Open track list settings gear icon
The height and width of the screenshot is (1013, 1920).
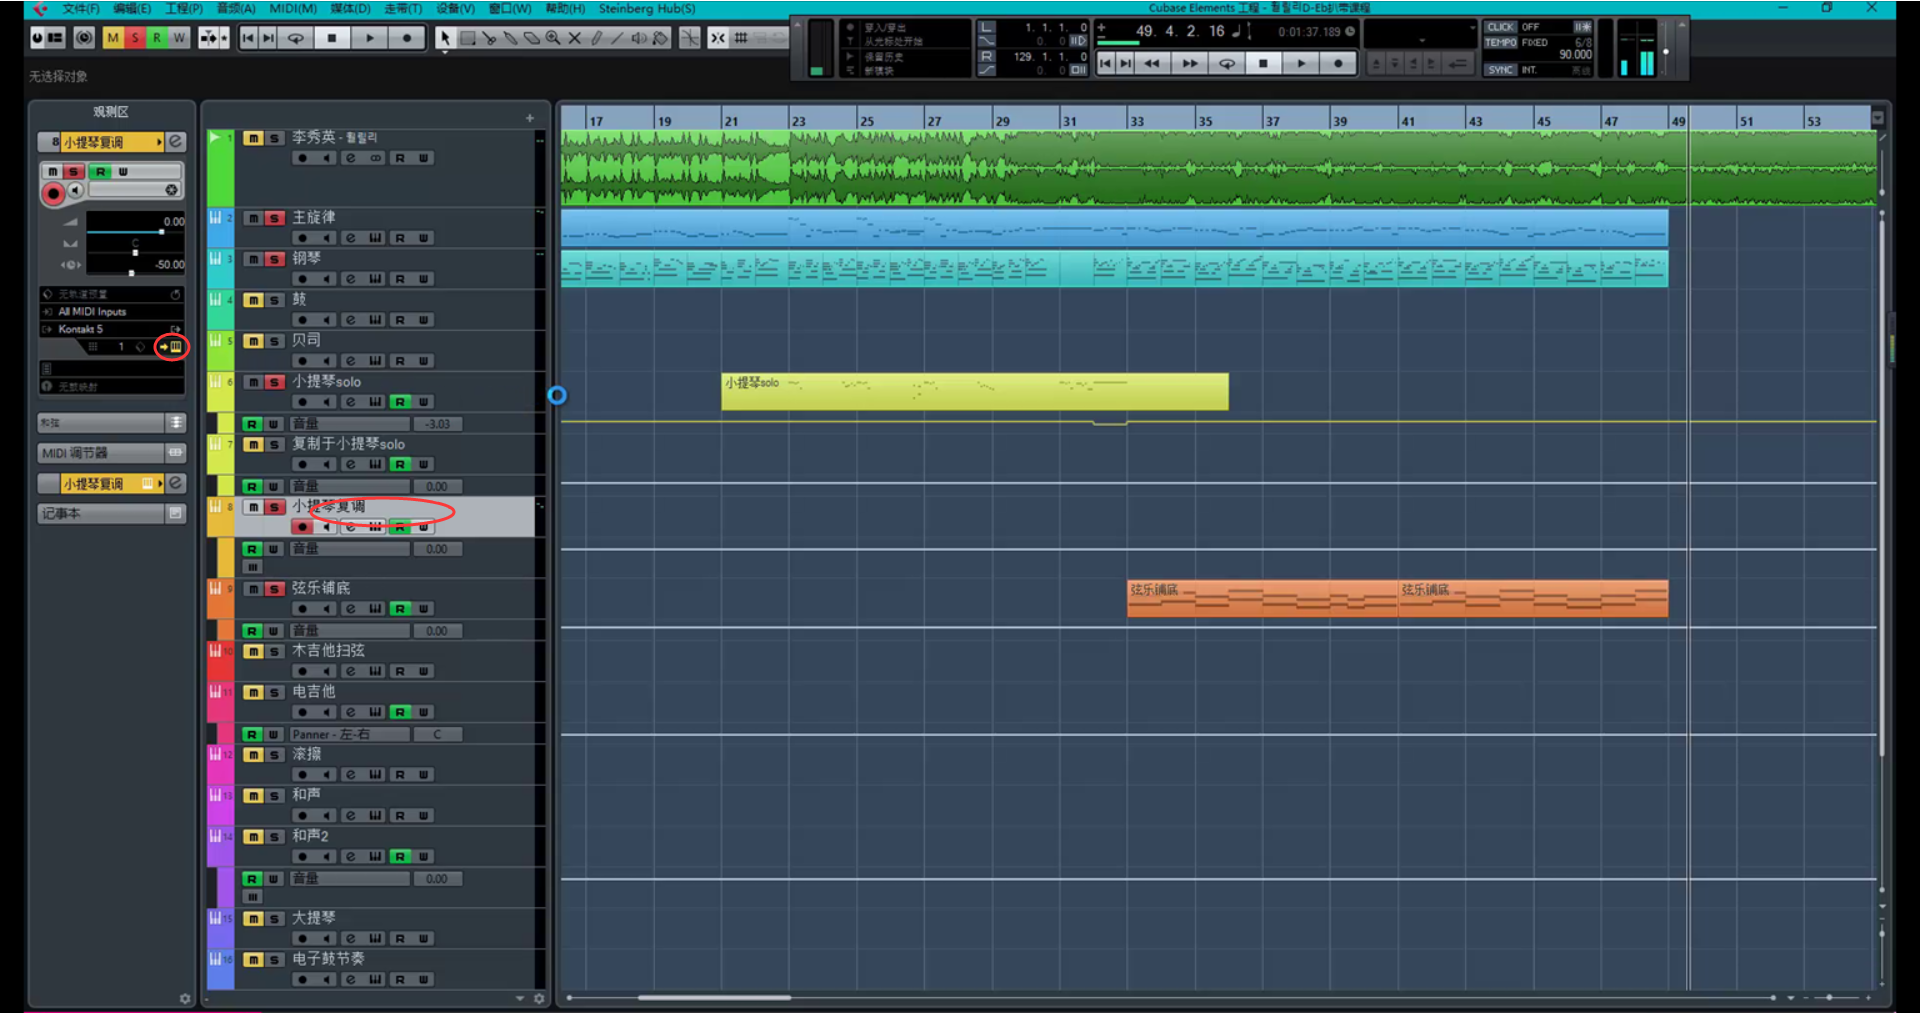(539, 998)
